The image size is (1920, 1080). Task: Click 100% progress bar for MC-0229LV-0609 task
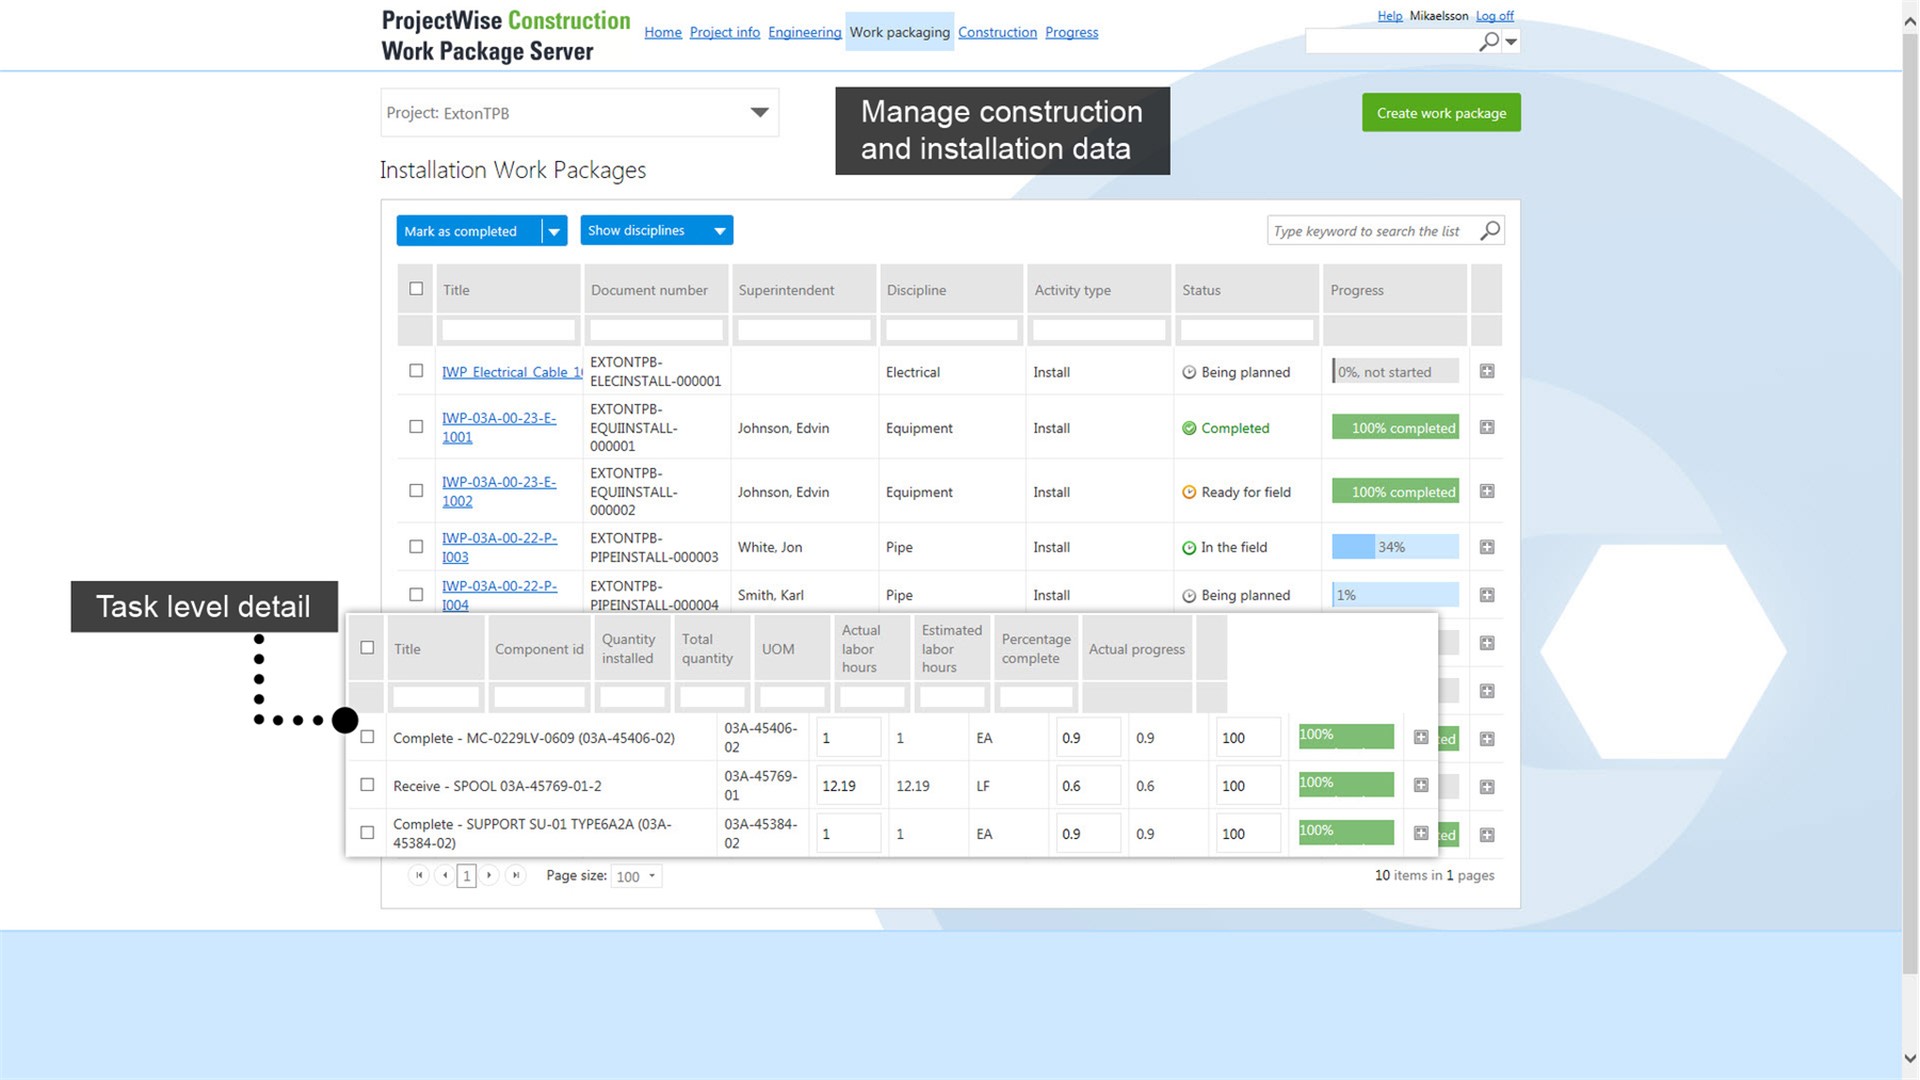point(1346,737)
